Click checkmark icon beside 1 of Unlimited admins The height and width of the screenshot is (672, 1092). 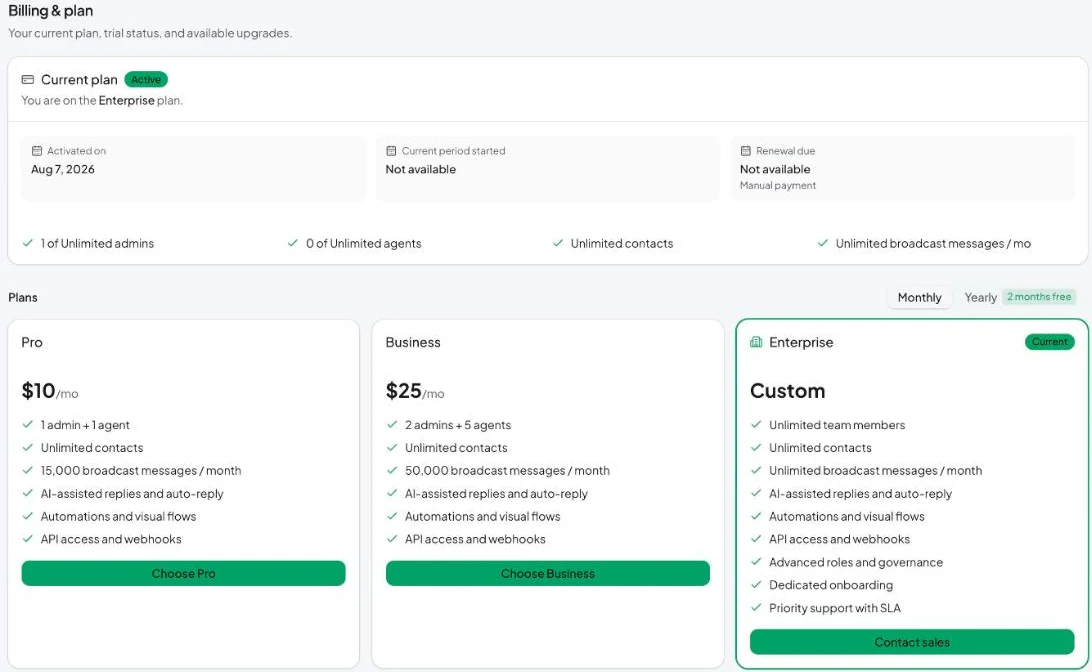pyautogui.click(x=28, y=243)
